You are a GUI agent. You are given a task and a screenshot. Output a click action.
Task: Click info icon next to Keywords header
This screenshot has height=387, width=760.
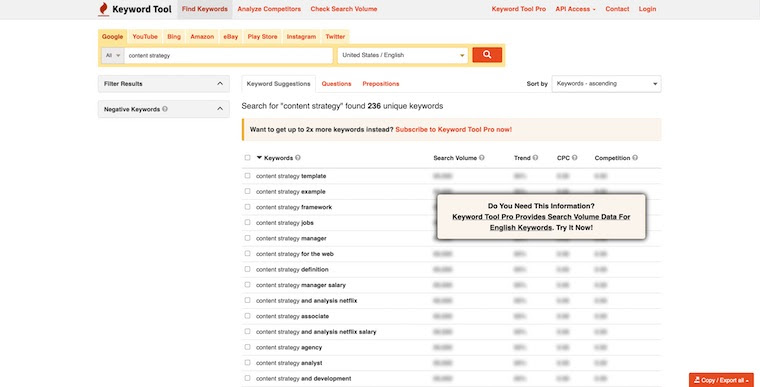click(x=298, y=158)
